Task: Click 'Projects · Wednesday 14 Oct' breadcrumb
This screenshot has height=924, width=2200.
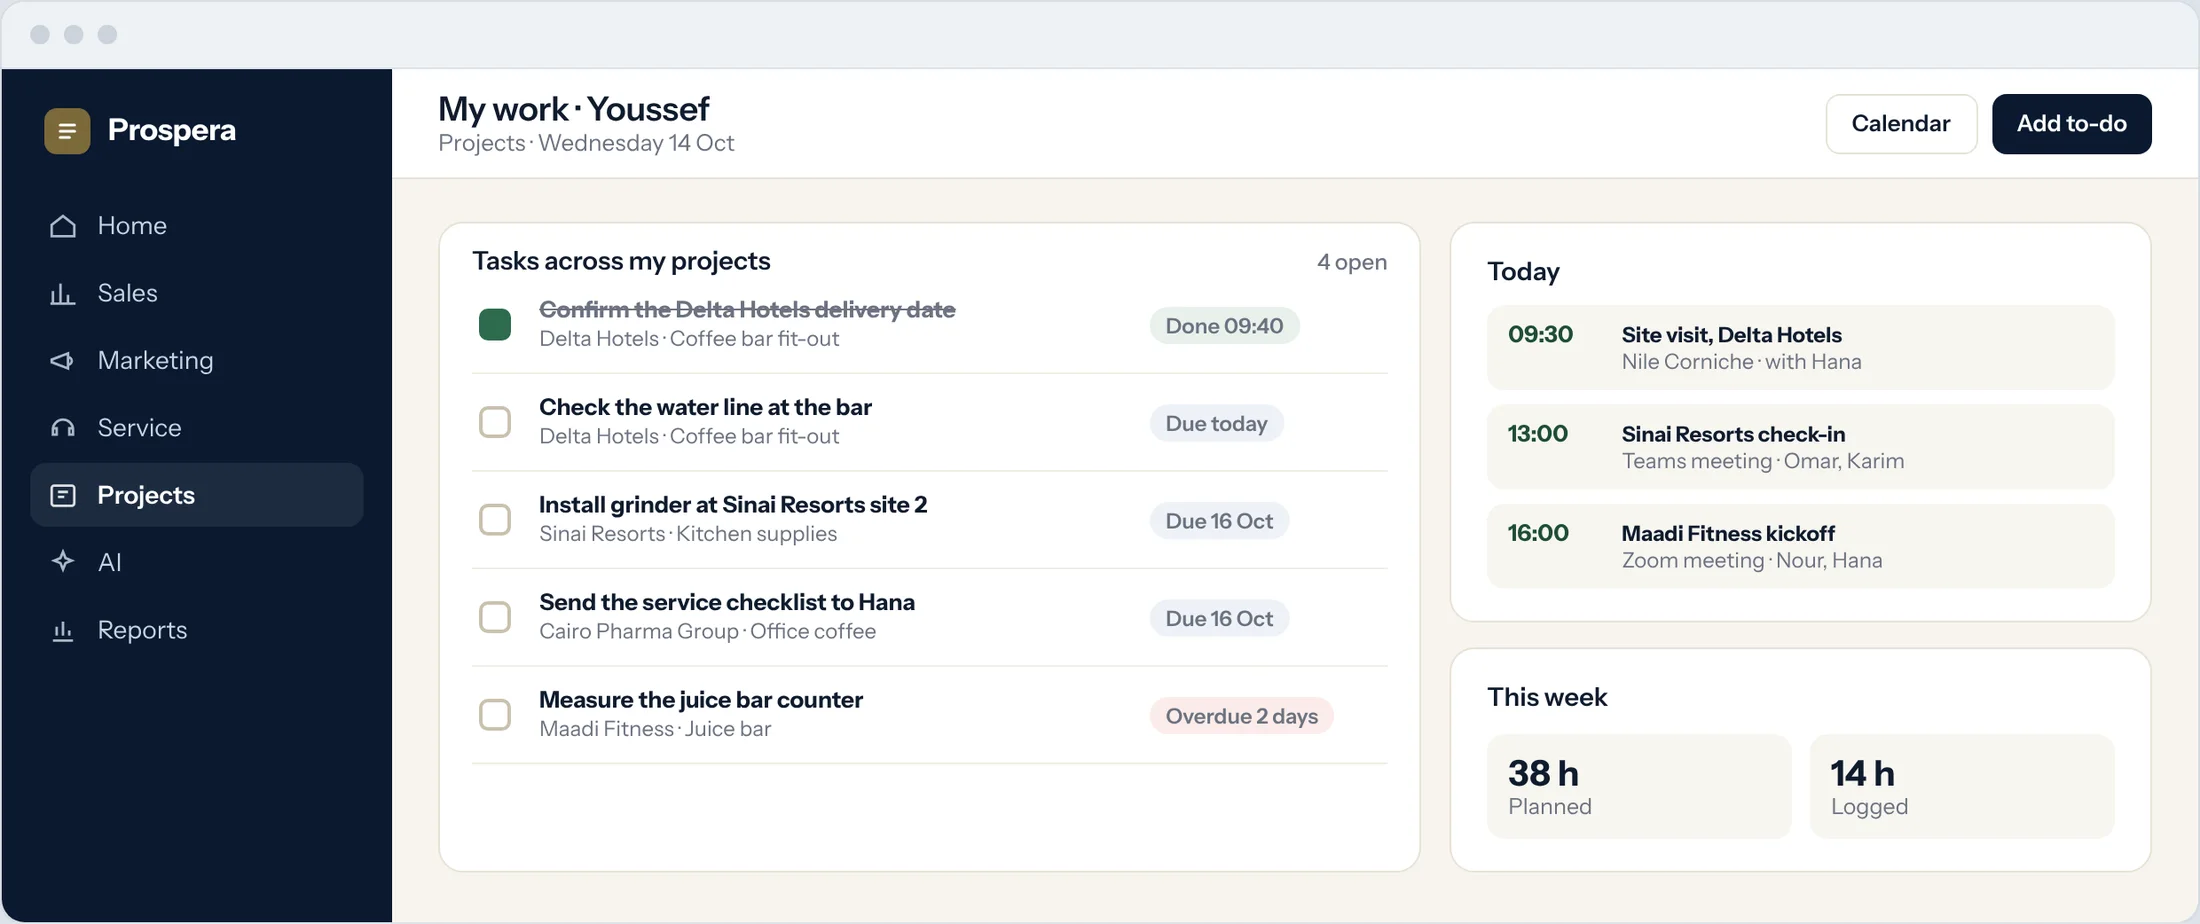Action: click(586, 143)
